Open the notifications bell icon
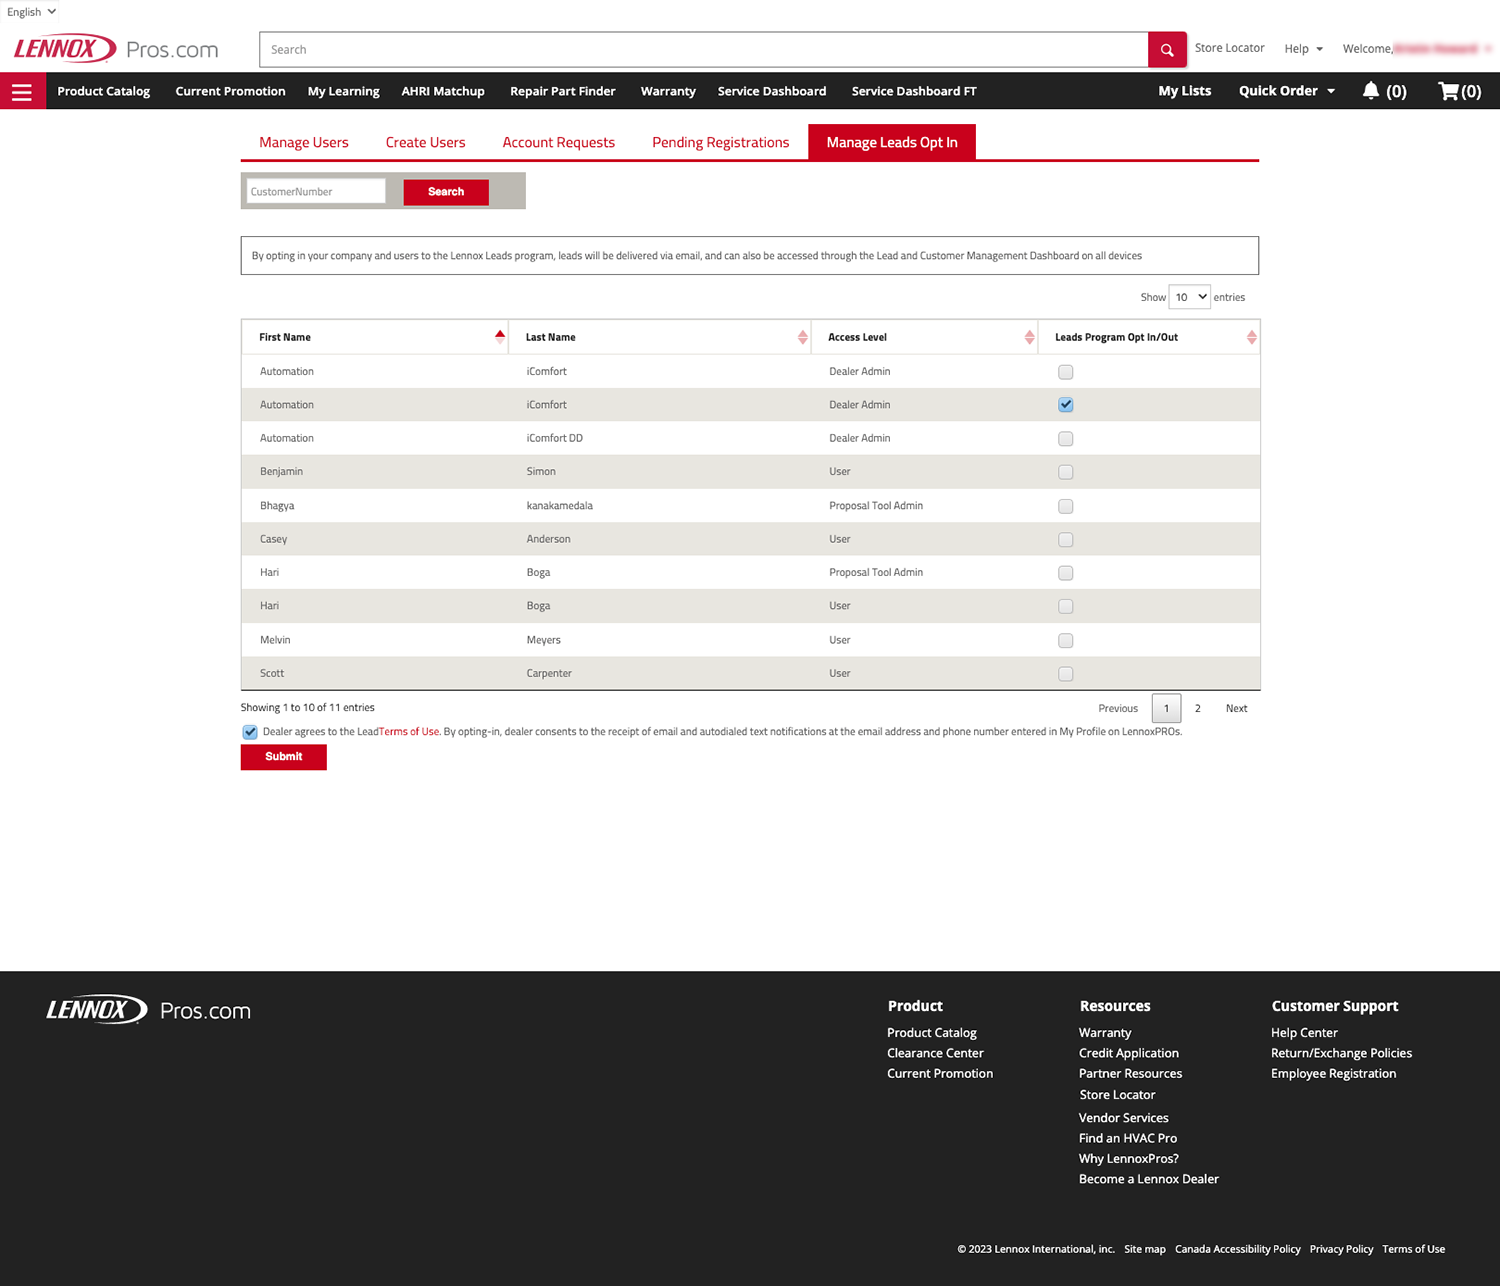 (x=1371, y=91)
